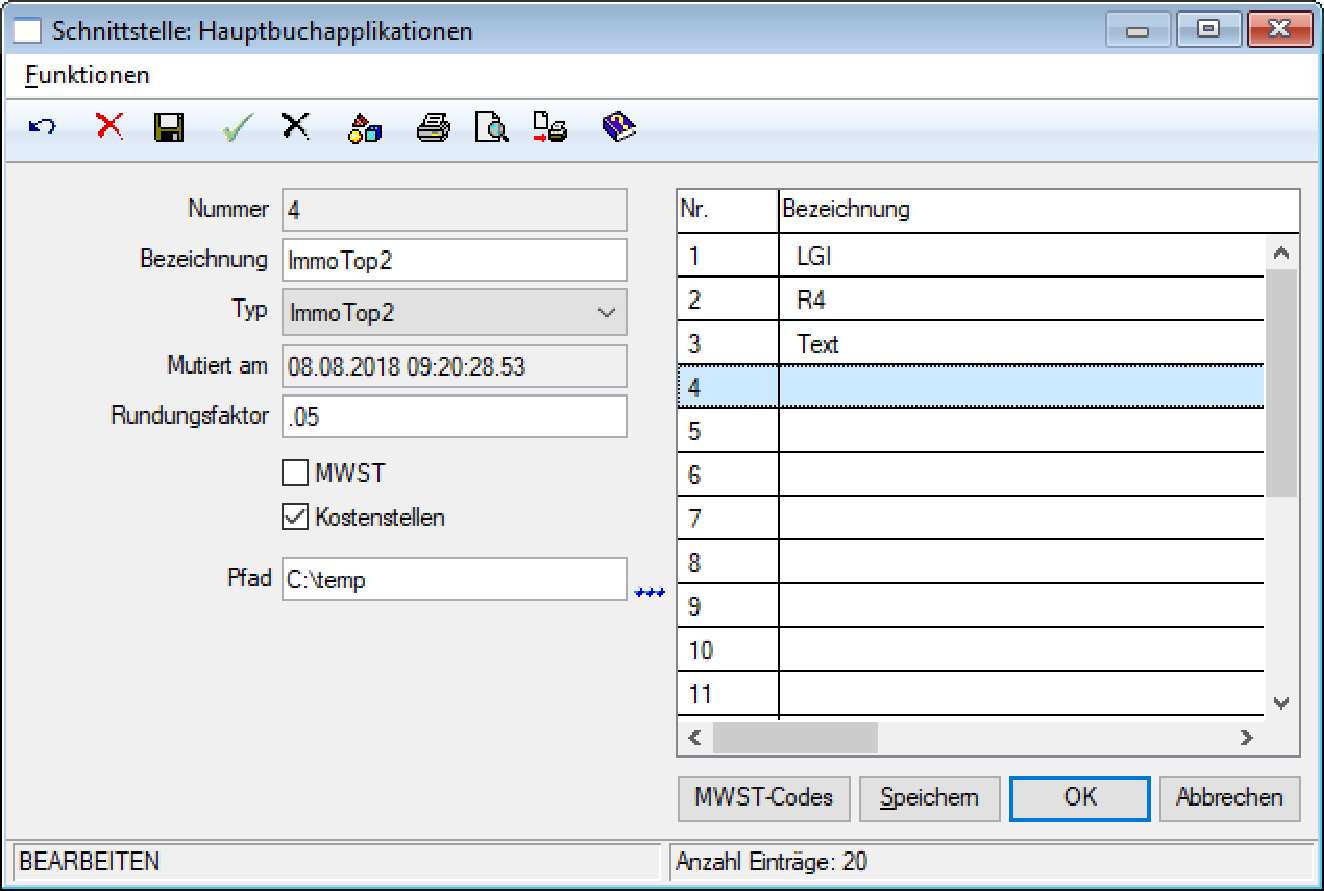The image size is (1324, 891).
Task: Click the Nr. column header
Action: click(x=728, y=210)
